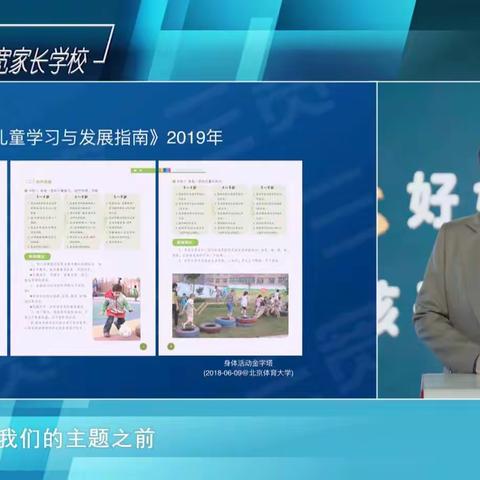Click the large '好' character behind the presenter
Viewport: 480px width, 480px height.
pos(432,201)
